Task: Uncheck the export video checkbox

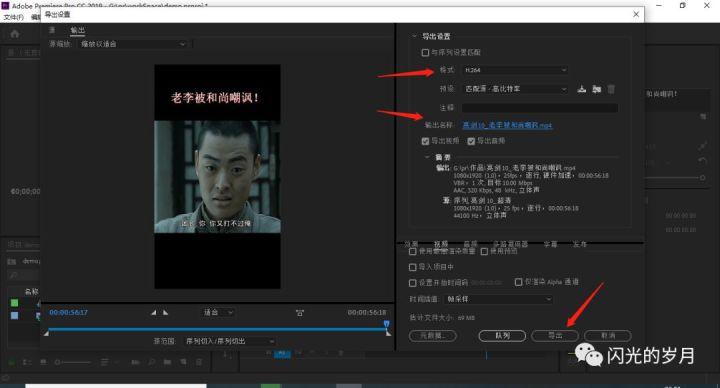Action: tap(425, 141)
